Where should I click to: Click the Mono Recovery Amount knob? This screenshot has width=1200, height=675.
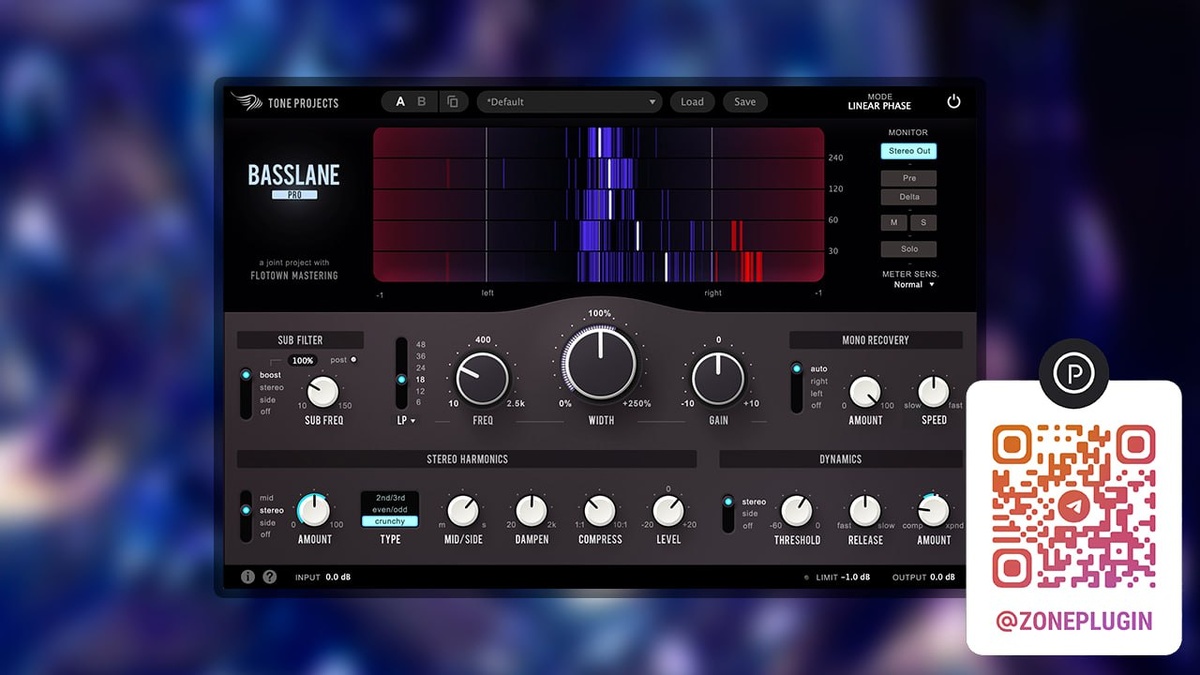tap(865, 391)
